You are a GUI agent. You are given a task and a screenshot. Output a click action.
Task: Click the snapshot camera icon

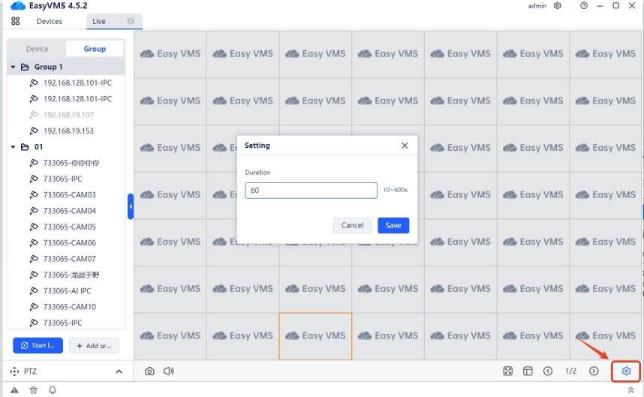point(150,371)
